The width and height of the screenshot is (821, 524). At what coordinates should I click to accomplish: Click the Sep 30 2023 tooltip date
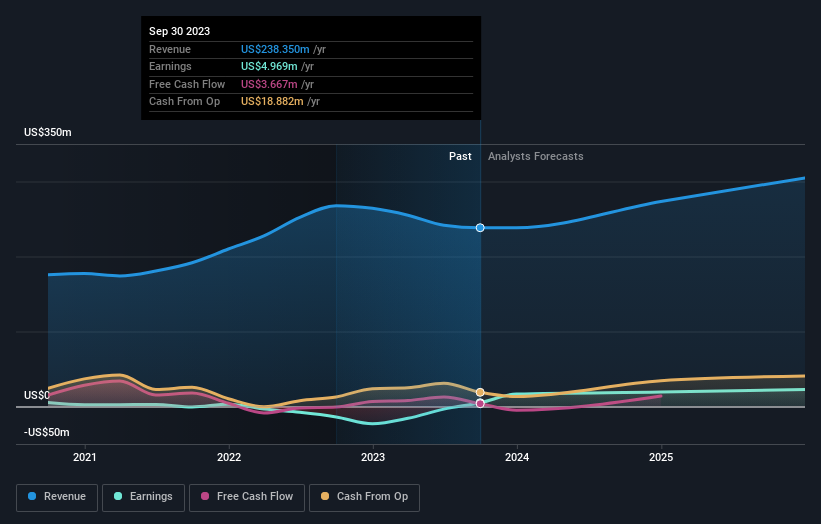pyautogui.click(x=180, y=31)
